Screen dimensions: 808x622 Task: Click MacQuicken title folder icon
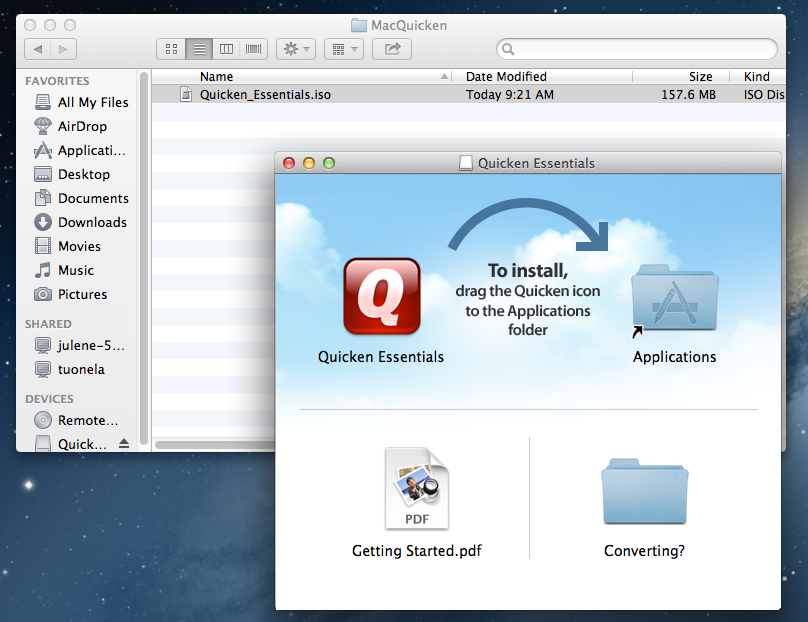pyautogui.click(x=359, y=25)
